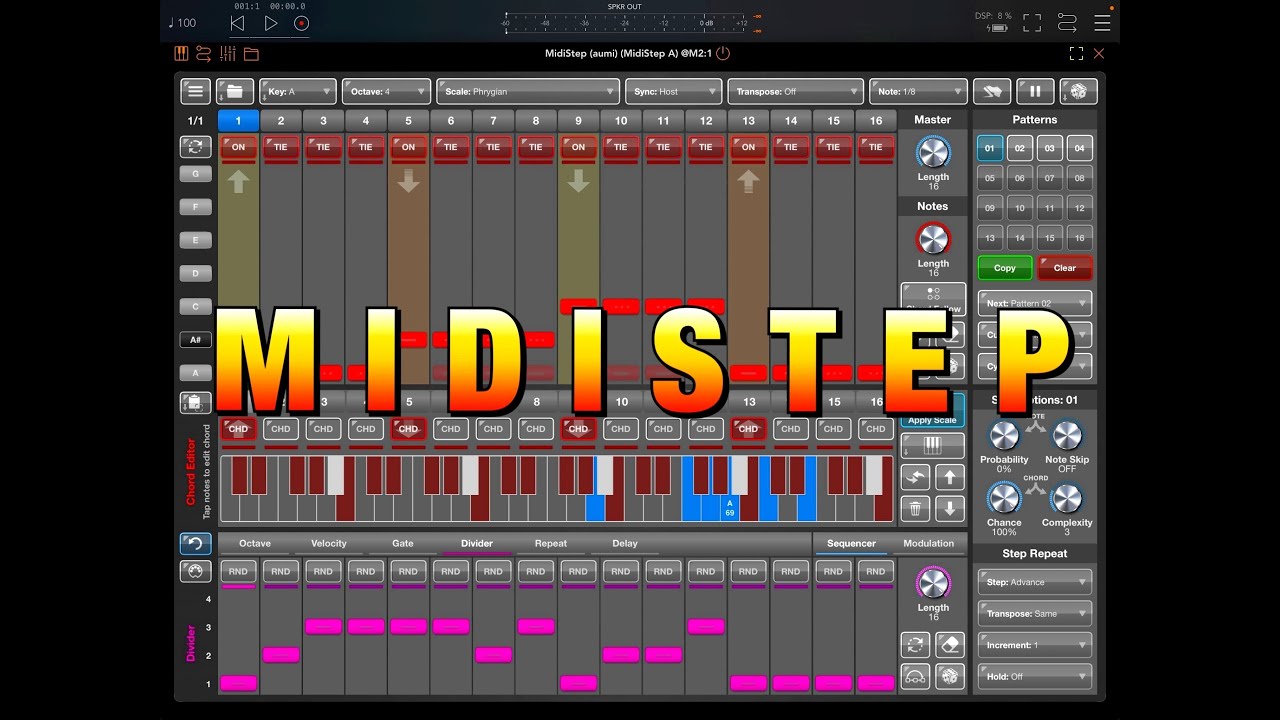Image resolution: width=1280 pixels, height=720 pixels.
Task: Move chord up with up arrow
Action: (x=950, y=477)
